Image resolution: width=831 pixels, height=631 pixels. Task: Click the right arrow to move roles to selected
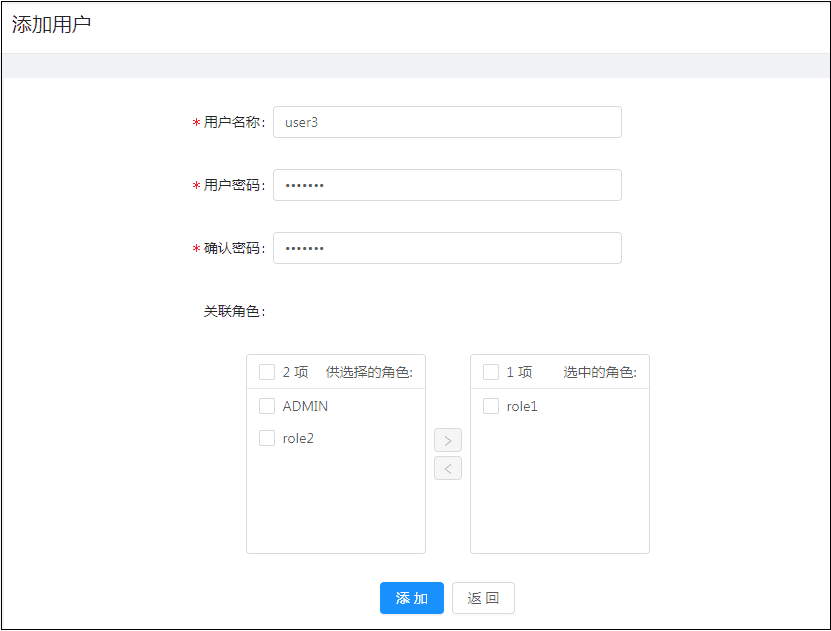[x=447, y=441]
